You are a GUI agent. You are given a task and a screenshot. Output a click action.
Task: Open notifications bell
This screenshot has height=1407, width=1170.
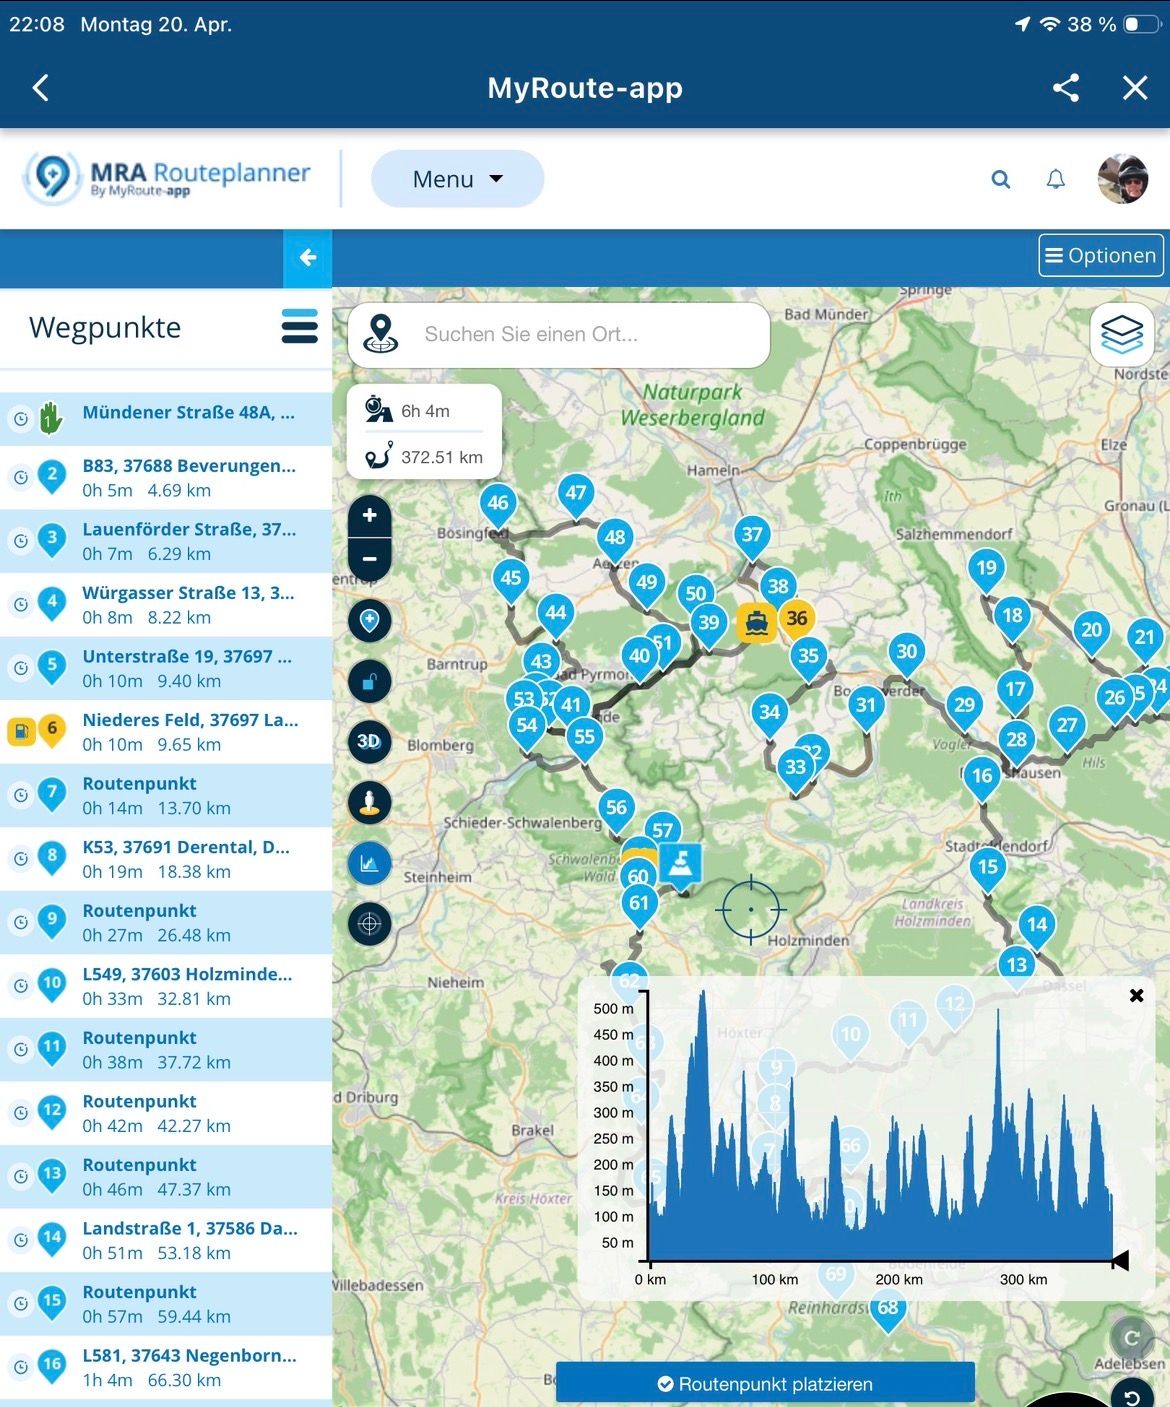click(x=1055, y=180)
